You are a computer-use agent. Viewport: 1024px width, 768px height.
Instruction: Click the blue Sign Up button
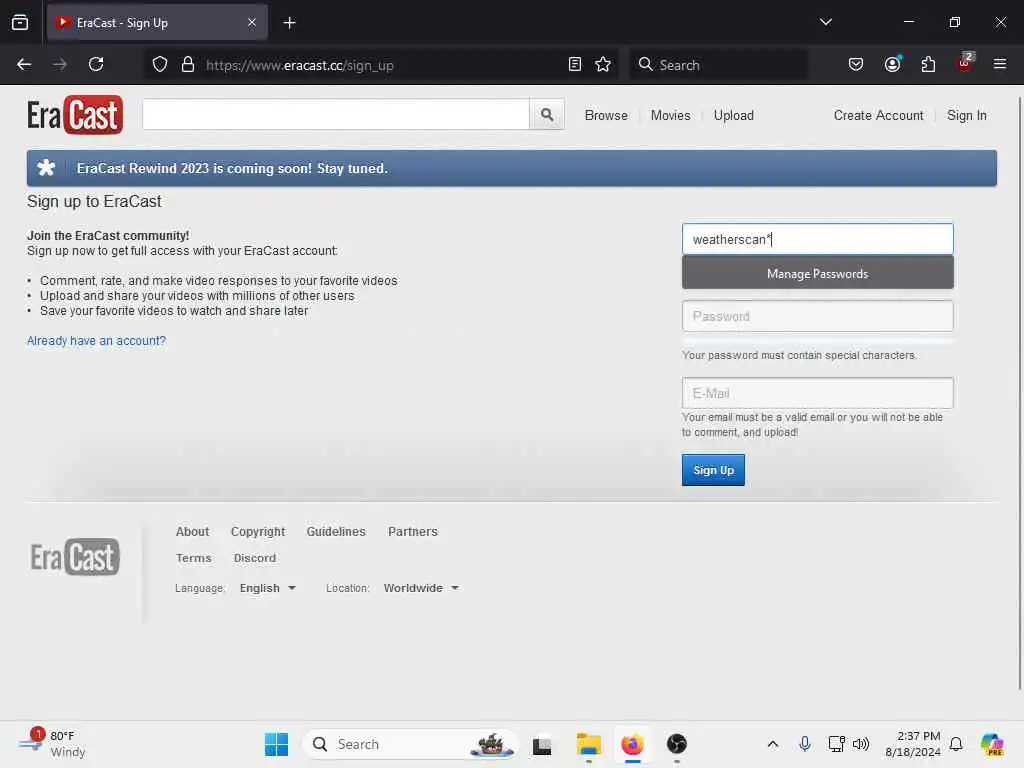pos(713,470)
